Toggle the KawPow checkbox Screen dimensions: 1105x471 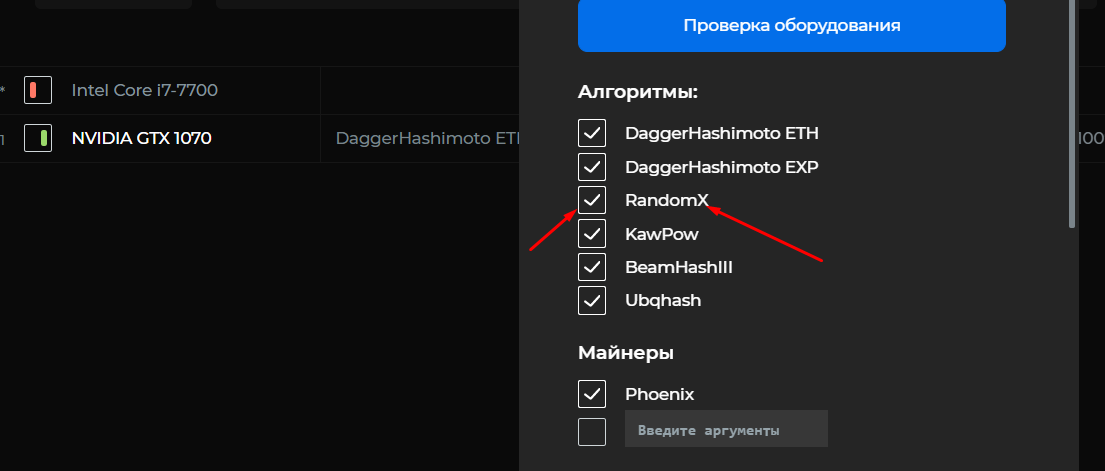tap(592, 233)
